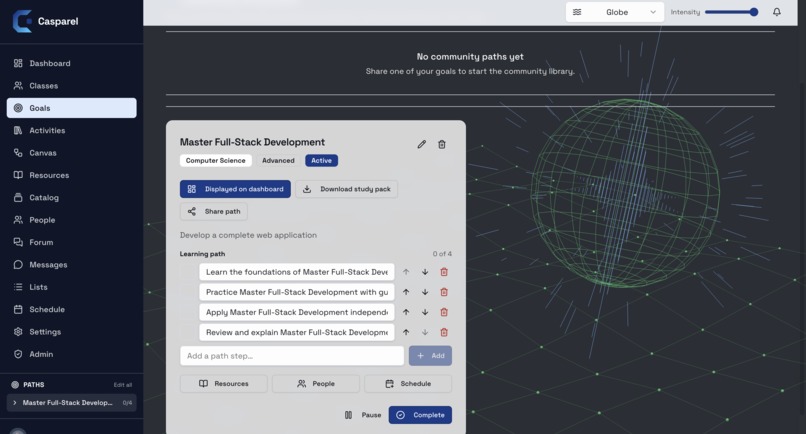Viewport: 806px width, 434px height.
Task: Open the Canvas section
Action: [x=71, y=153]
